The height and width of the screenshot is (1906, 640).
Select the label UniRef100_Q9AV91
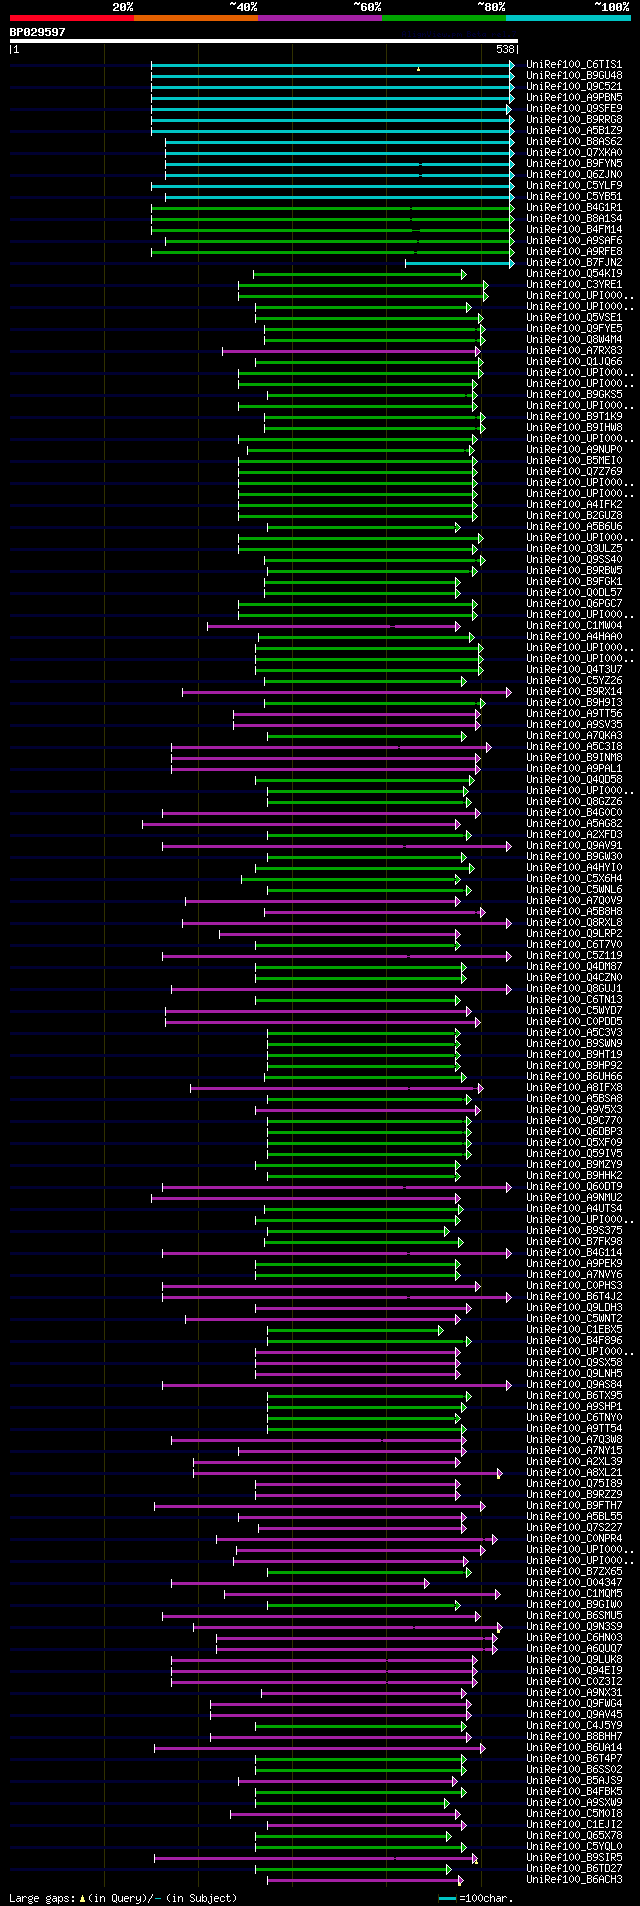click(x=574, y=846)
